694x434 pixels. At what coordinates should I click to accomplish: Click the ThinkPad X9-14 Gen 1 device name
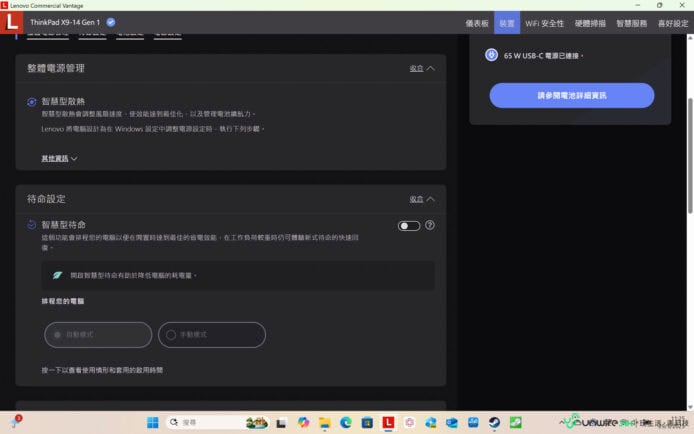pyautogui.click(x=65, y=22)
